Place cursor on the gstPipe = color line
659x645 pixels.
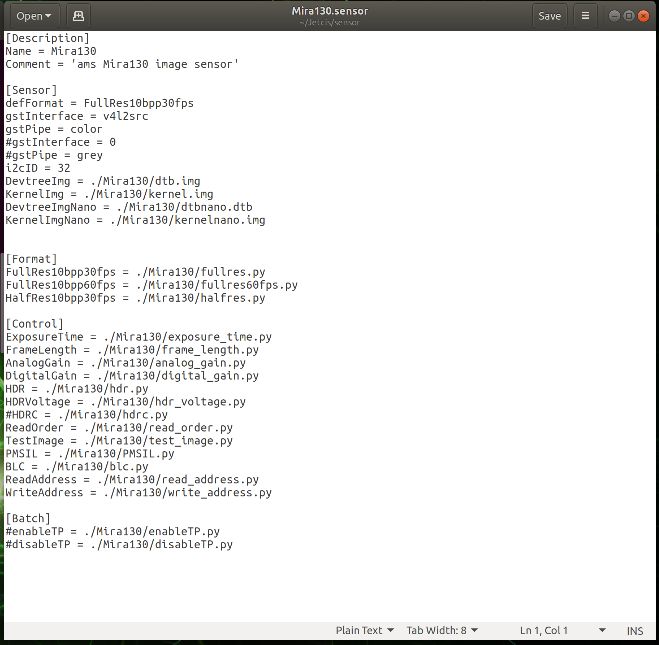(54, 129)
